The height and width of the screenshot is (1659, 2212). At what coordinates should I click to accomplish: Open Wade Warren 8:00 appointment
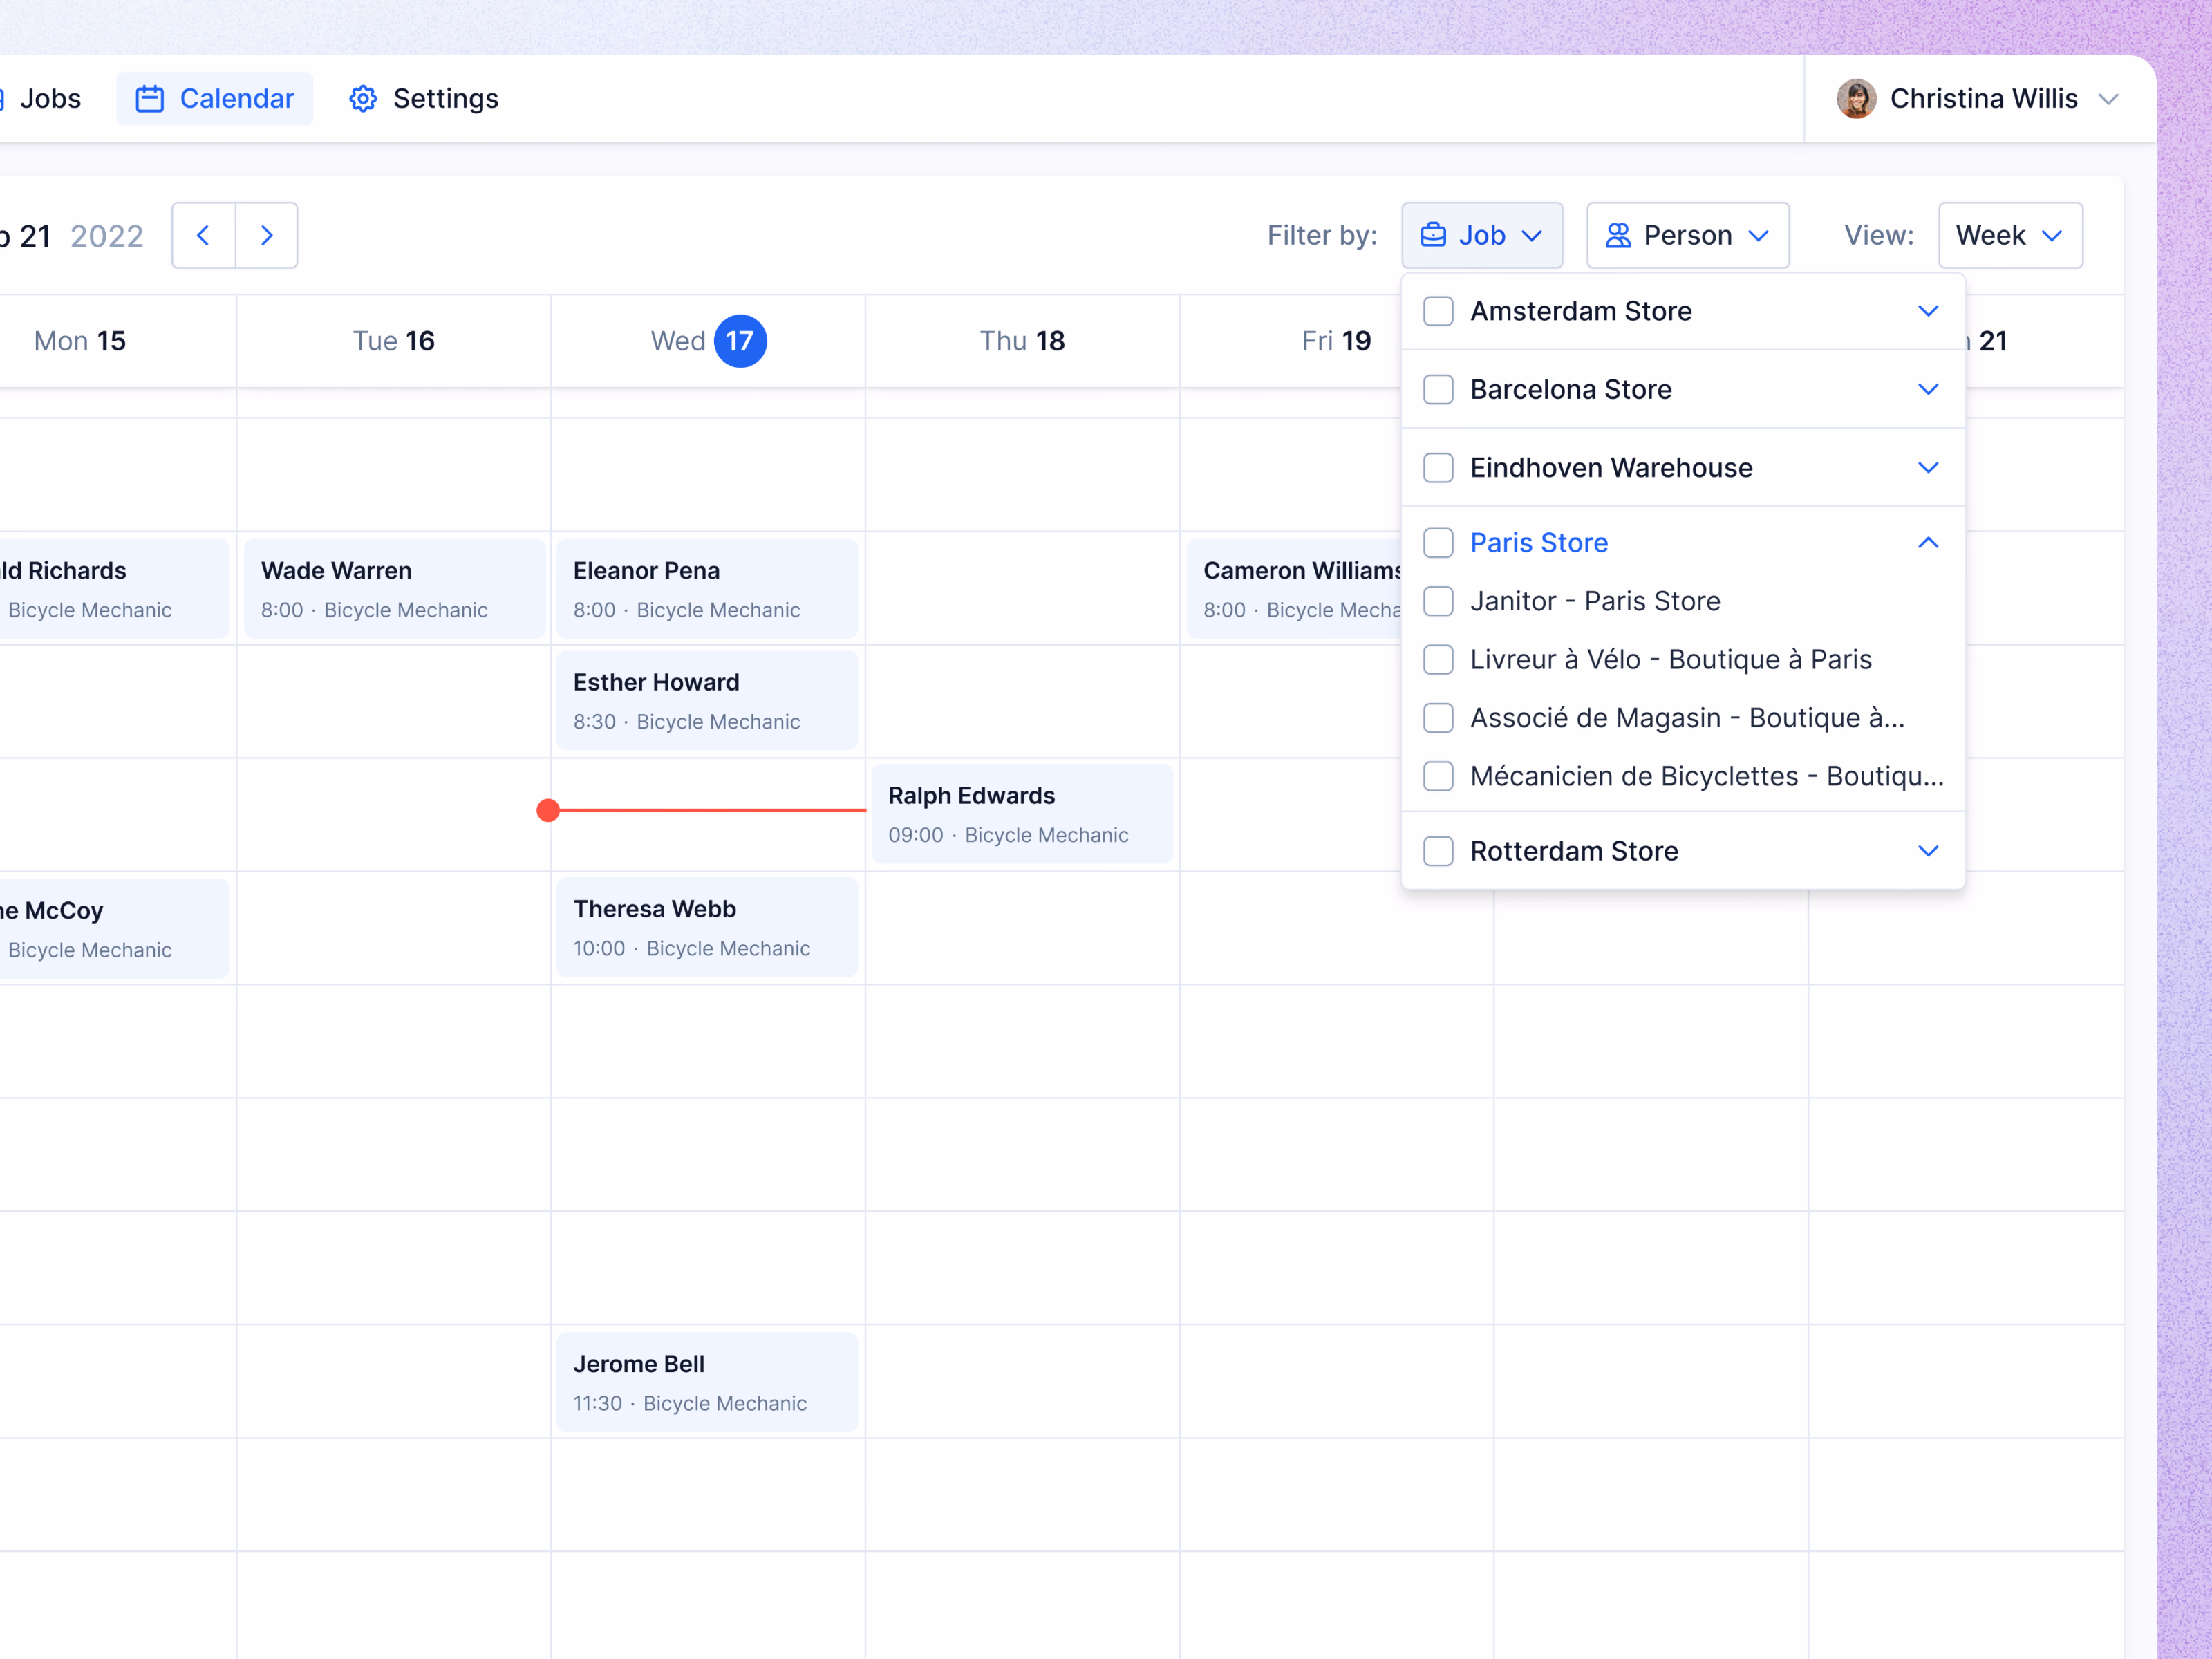[395, 589]
